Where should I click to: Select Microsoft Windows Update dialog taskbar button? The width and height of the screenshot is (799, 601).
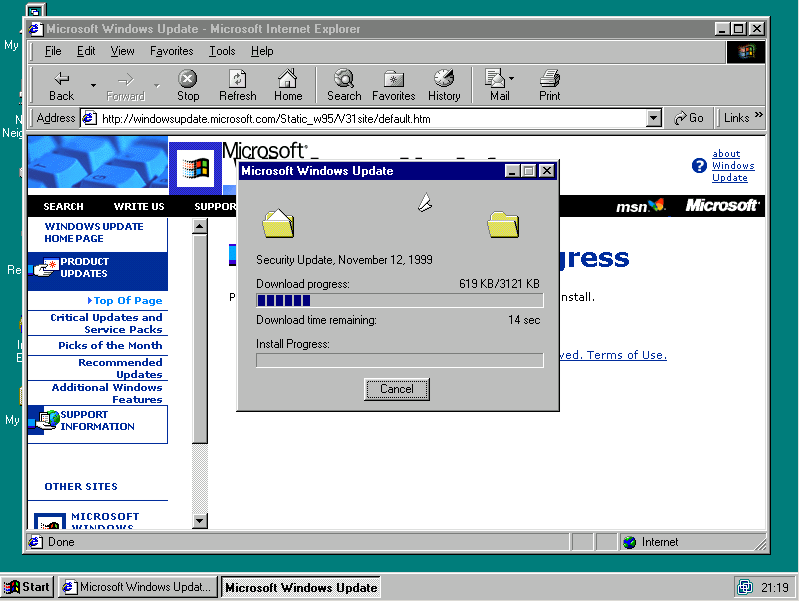pyautogui.click(x=301, y=587)
